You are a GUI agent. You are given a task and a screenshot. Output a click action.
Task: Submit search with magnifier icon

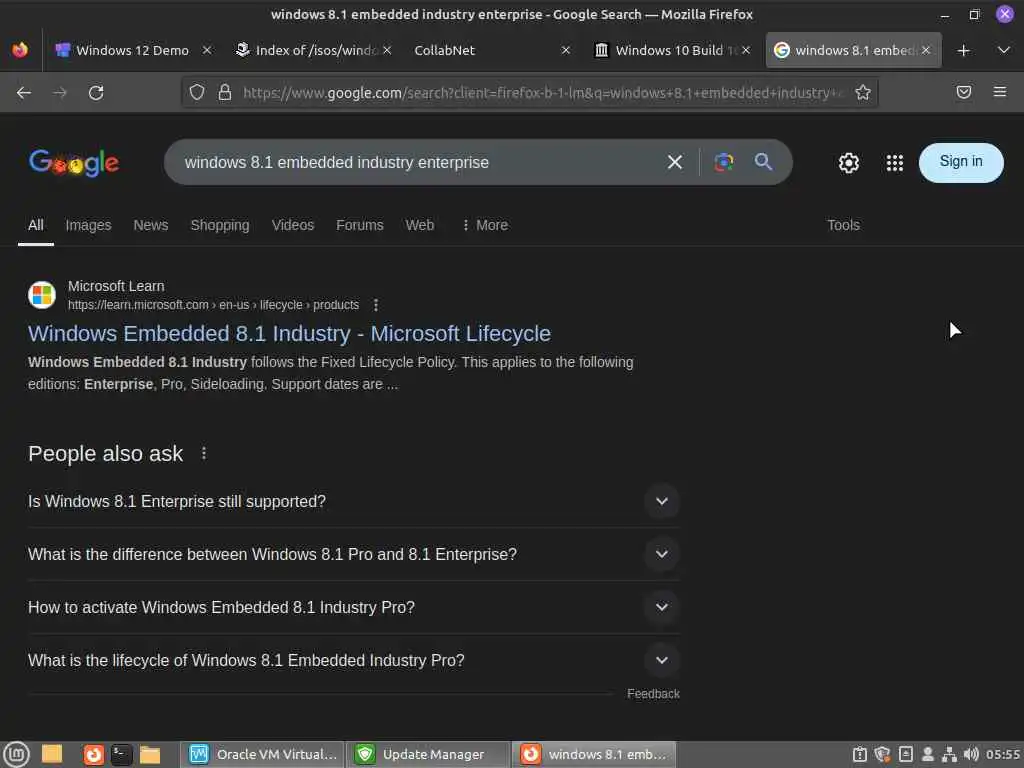(x=763, y=161)
